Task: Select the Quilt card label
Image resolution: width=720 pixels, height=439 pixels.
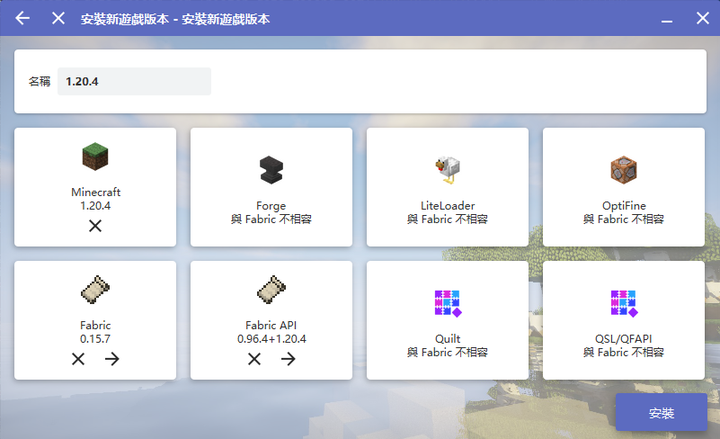Action: (x=448, y=338)
